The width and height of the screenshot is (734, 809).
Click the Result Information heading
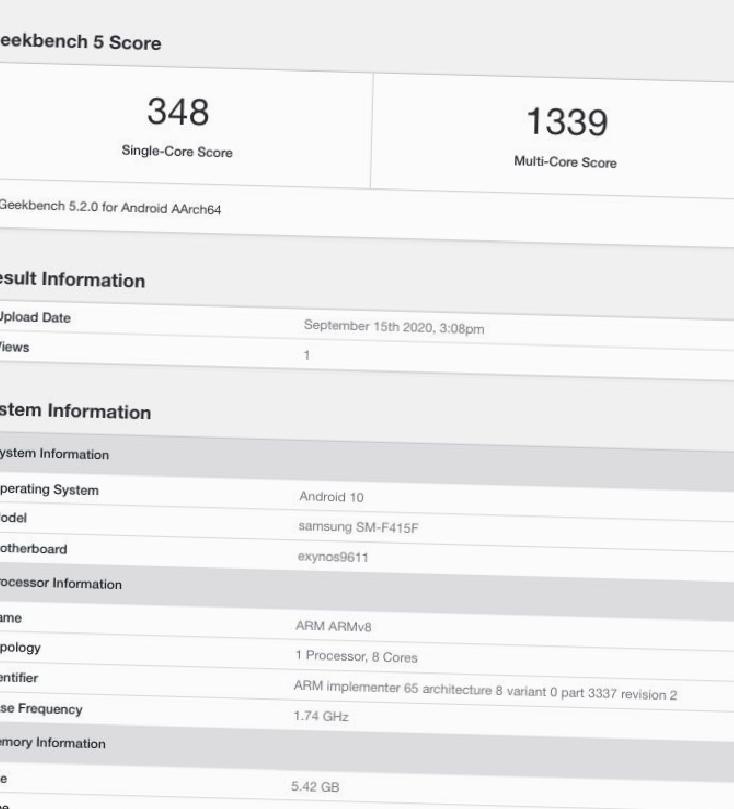pyautogui.click(x=72, y=279)
